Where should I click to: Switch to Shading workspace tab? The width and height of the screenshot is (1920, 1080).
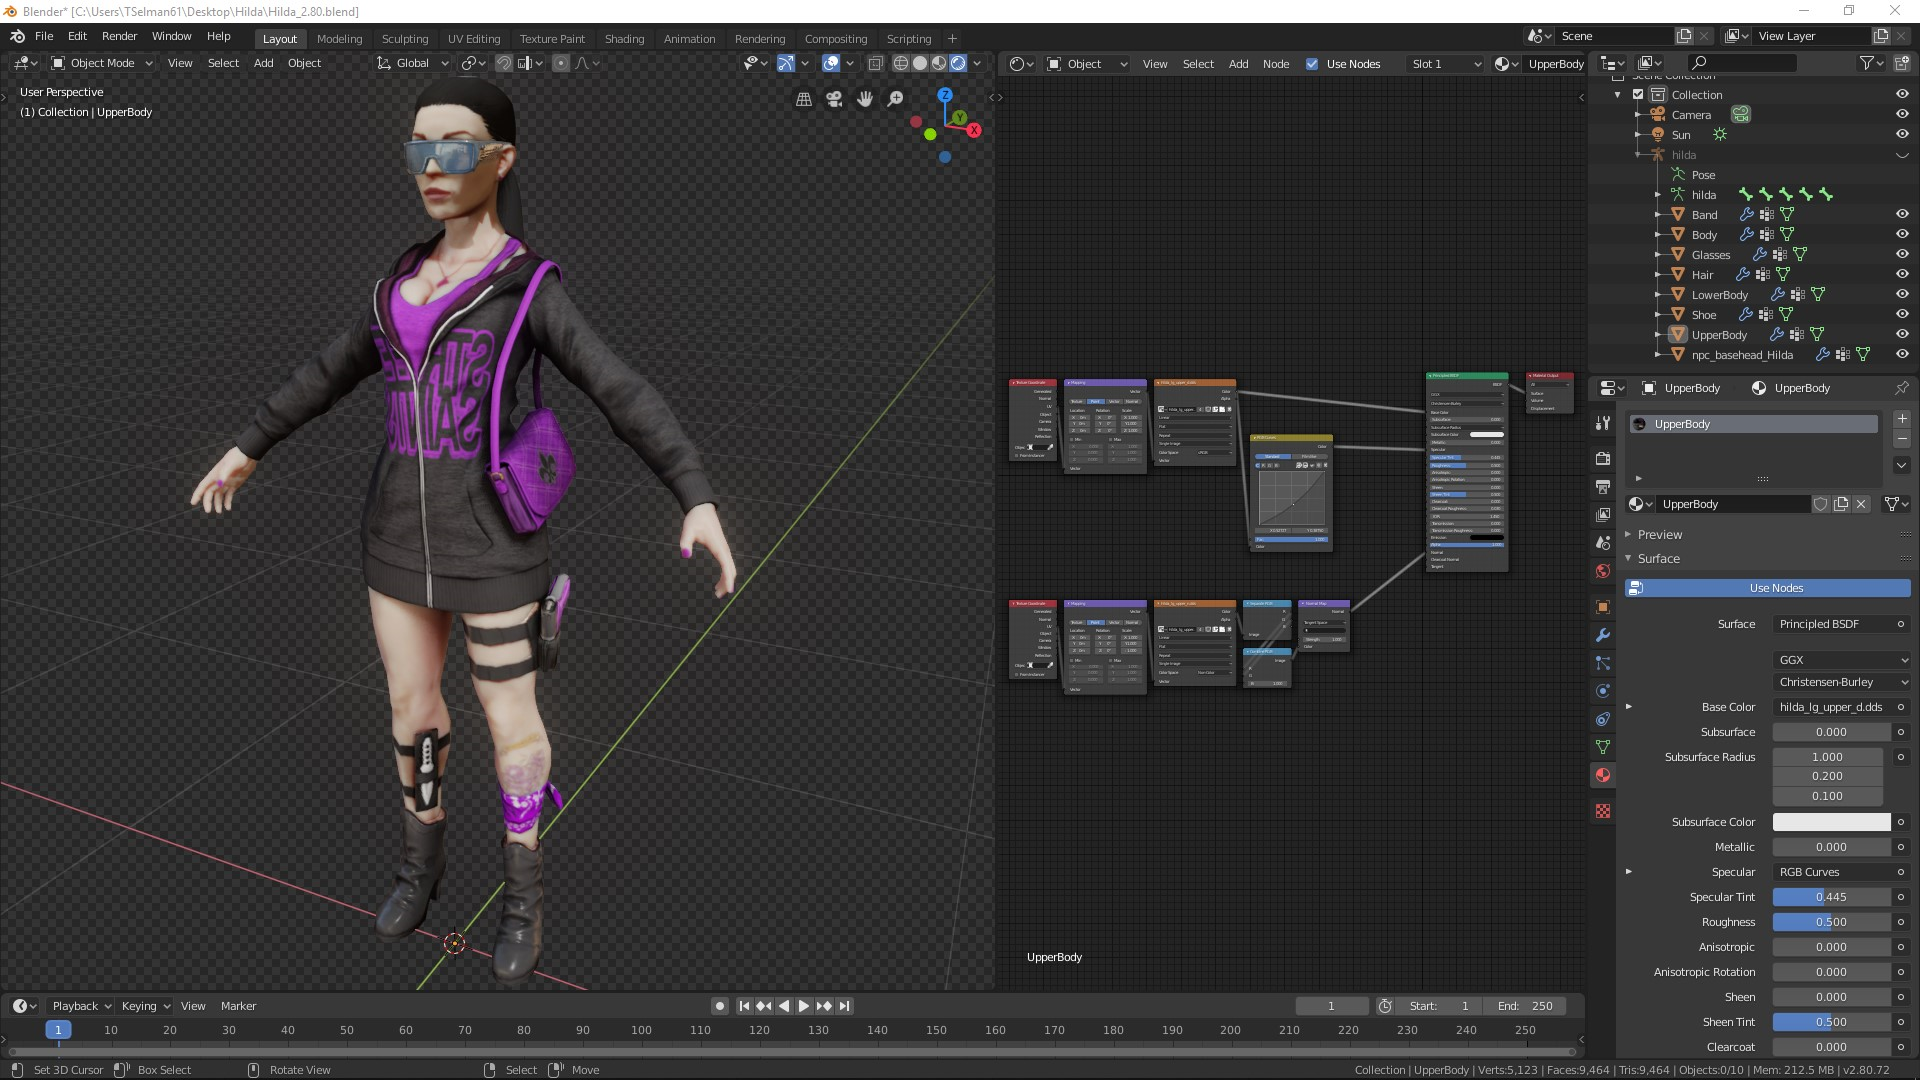tap(624, 39)
